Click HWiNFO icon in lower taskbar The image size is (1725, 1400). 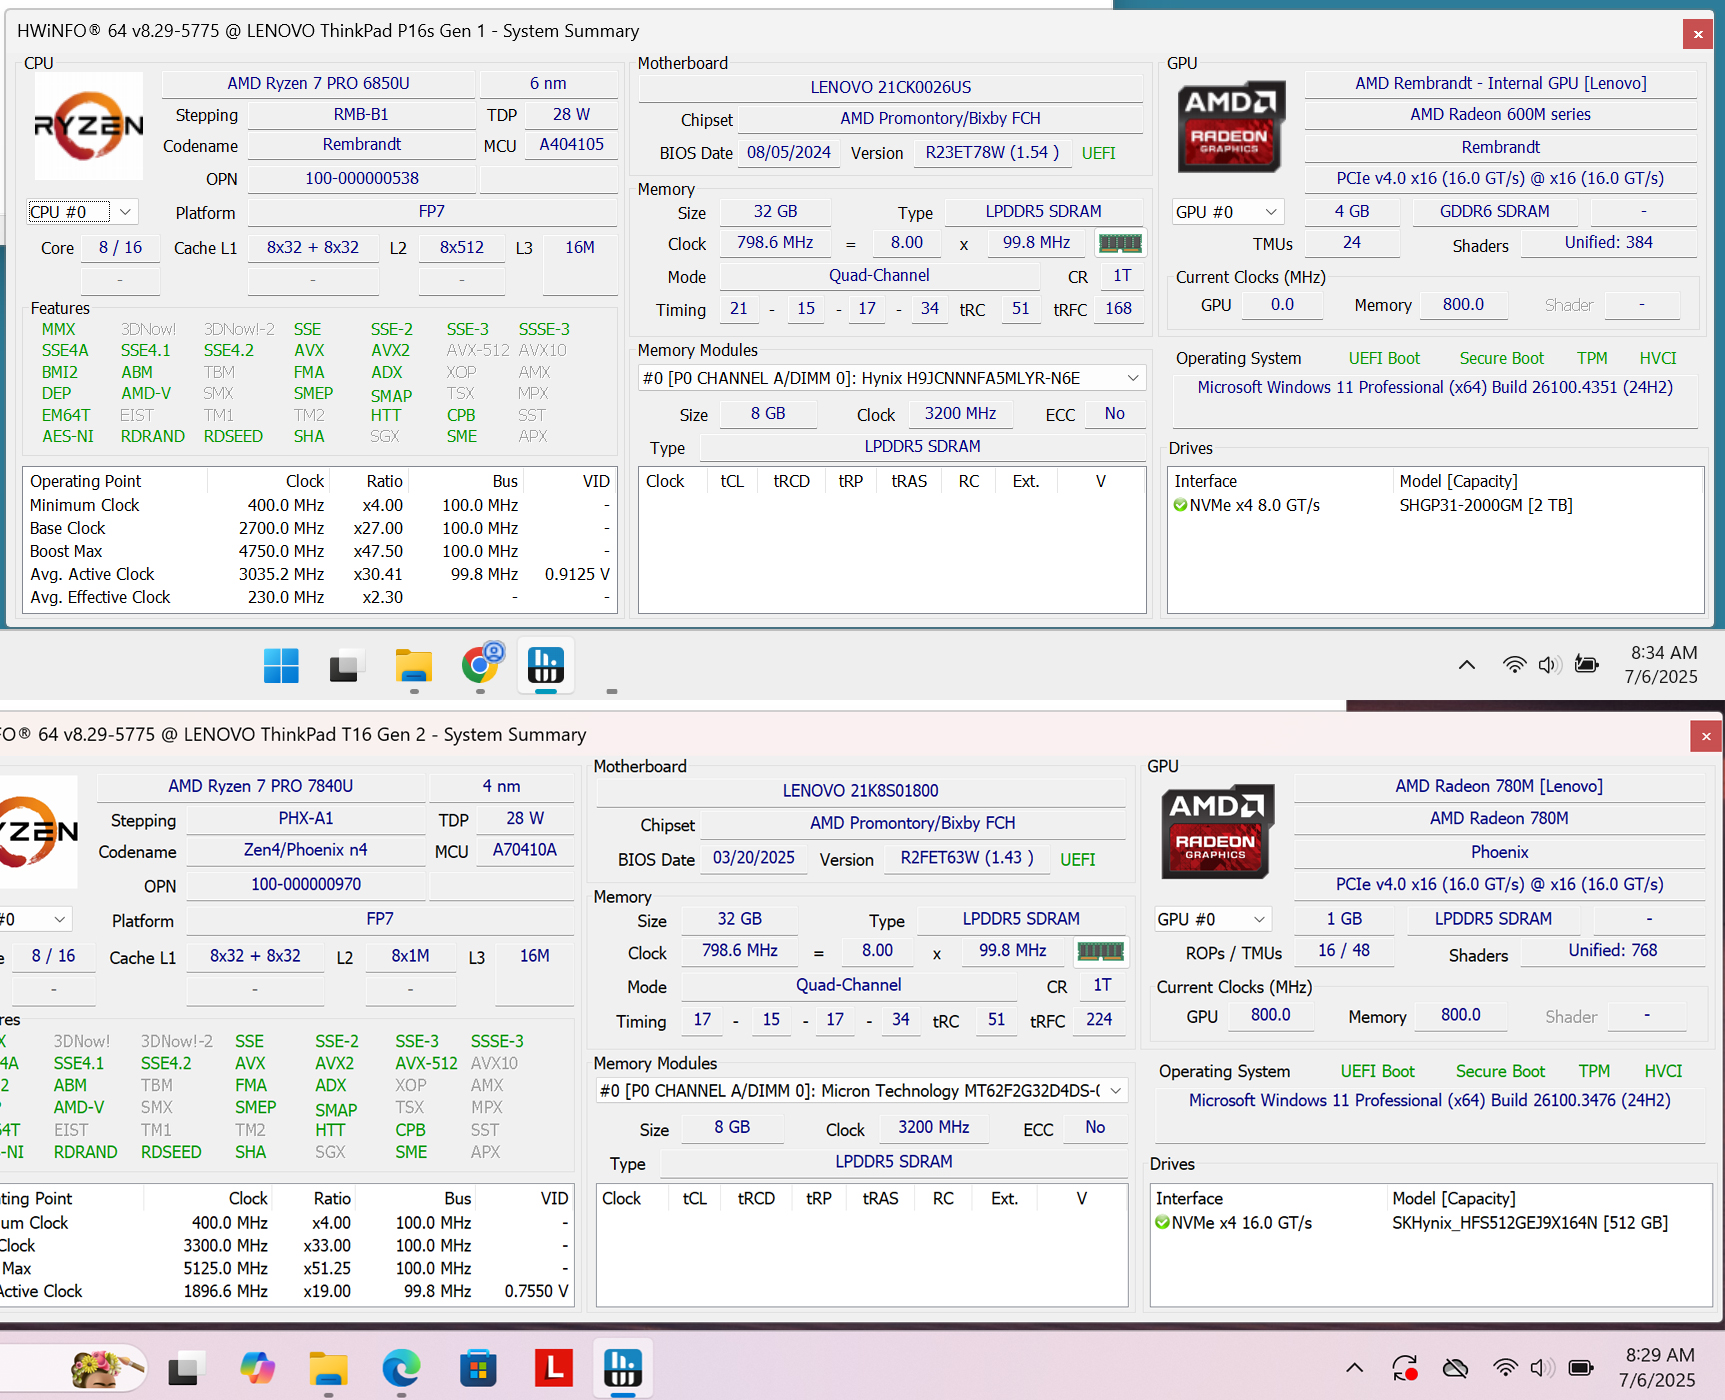[x=623, y=1367]
